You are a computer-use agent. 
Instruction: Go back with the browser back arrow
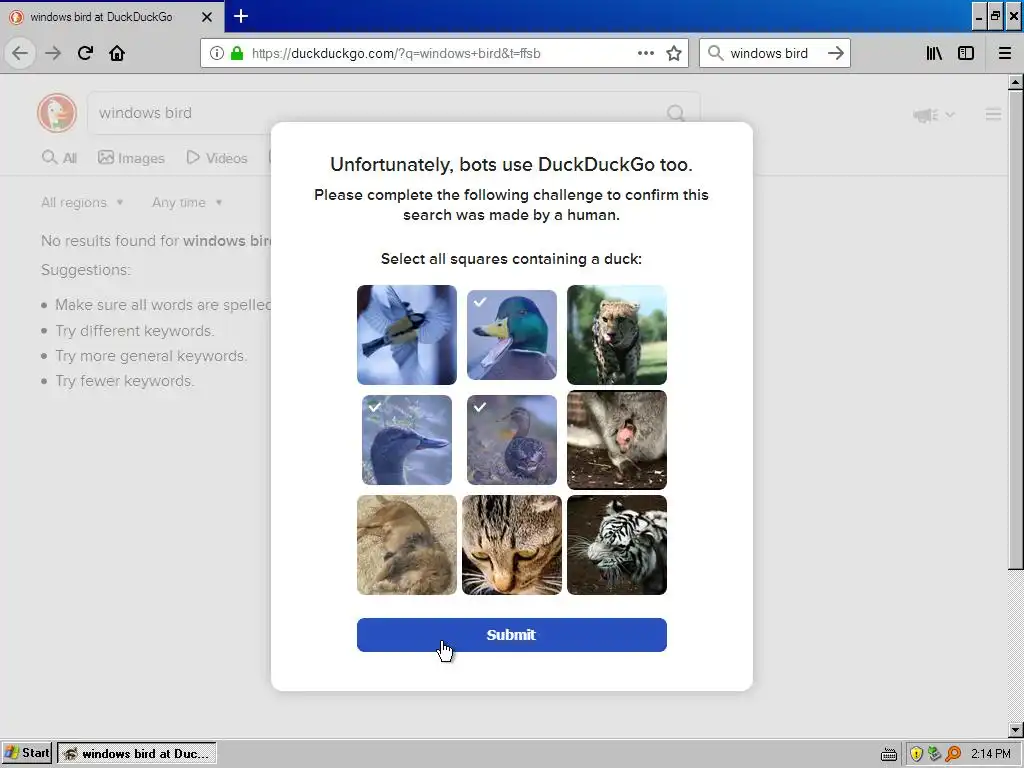click(20, 54)
